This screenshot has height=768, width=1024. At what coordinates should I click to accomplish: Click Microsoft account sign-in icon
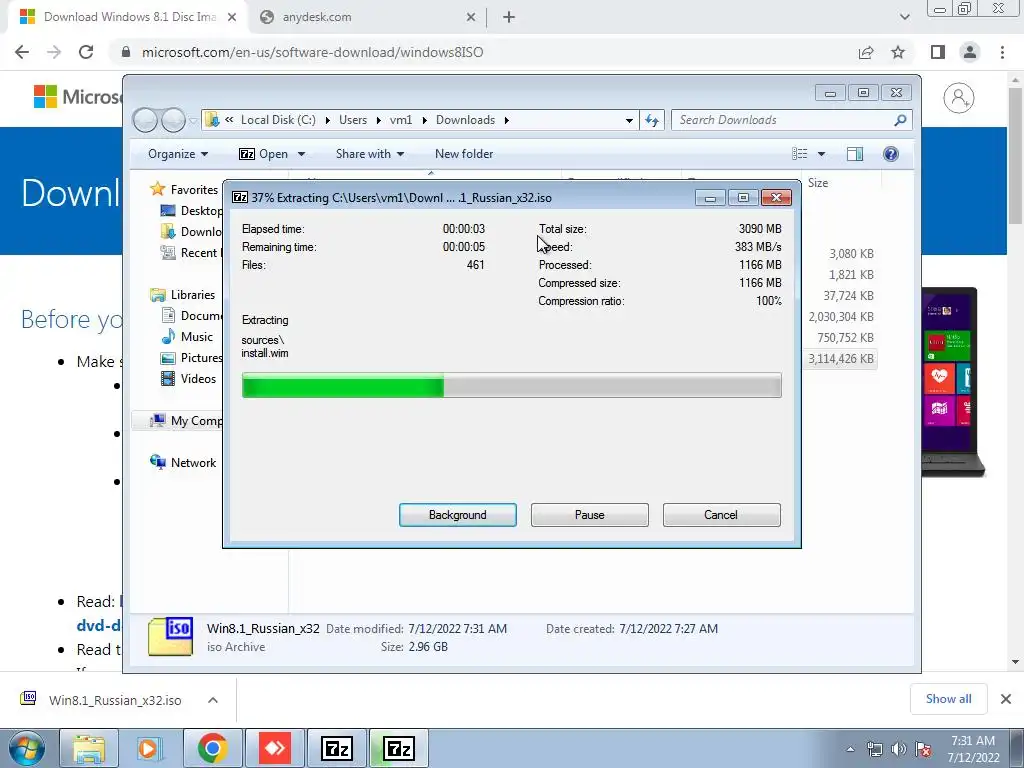[x=958, y=98]
